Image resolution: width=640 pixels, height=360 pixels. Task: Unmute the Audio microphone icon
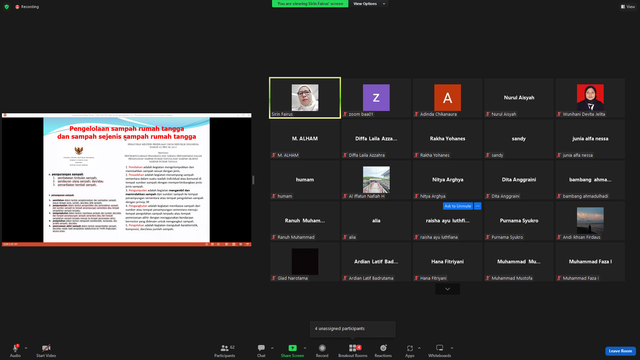pos(15,348)
